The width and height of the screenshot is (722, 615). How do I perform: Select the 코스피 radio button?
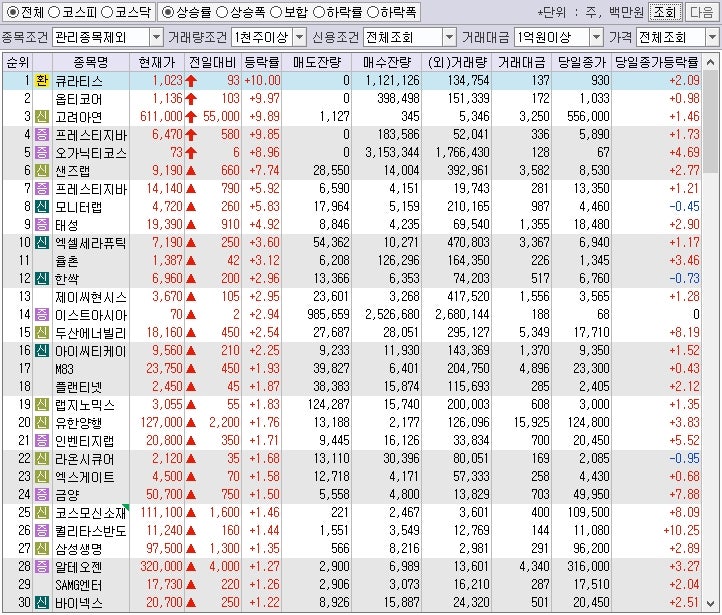[54, 12]
